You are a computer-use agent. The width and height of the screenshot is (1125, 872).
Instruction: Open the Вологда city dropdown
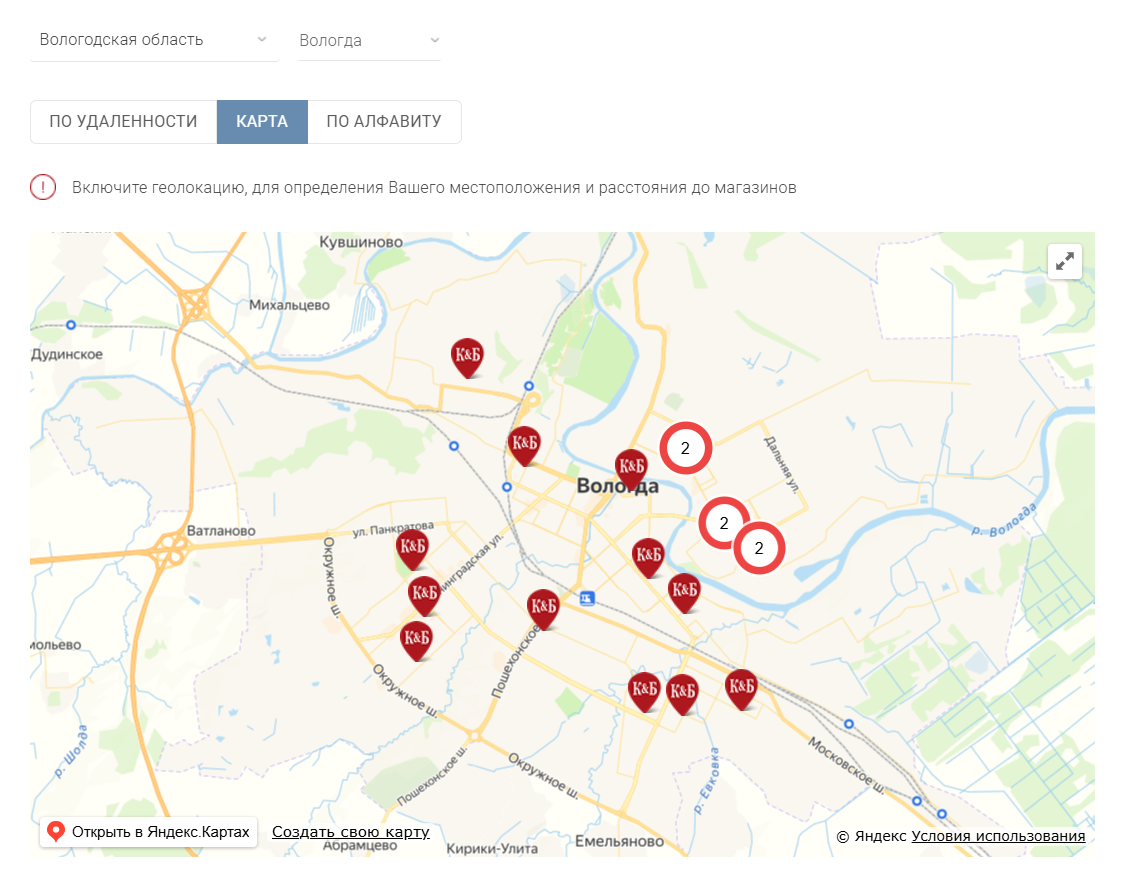(x=369, y=40)
